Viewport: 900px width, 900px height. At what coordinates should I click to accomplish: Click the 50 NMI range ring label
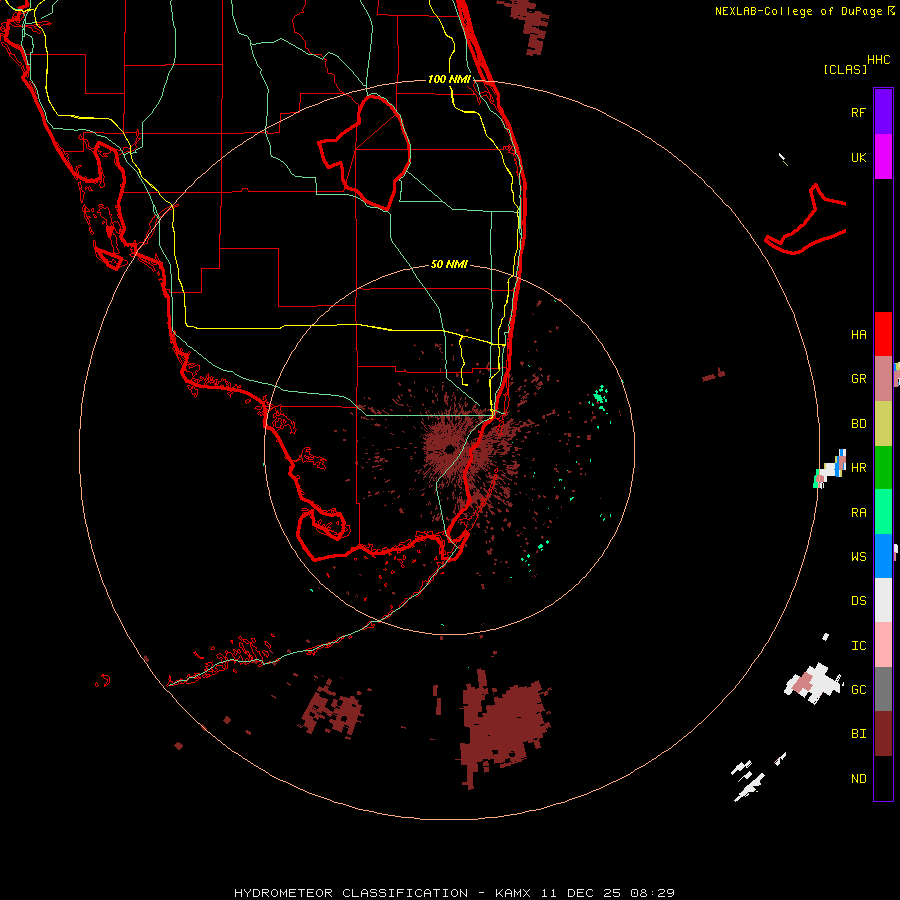(x=449, y=265)
